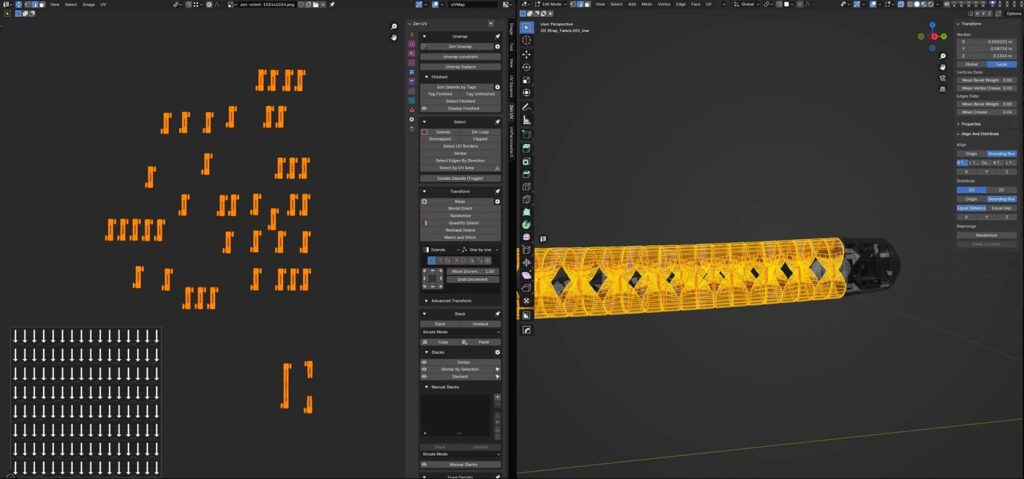
Task: Open the View menu in the UV editor
Action: click(x=55, y=5)
